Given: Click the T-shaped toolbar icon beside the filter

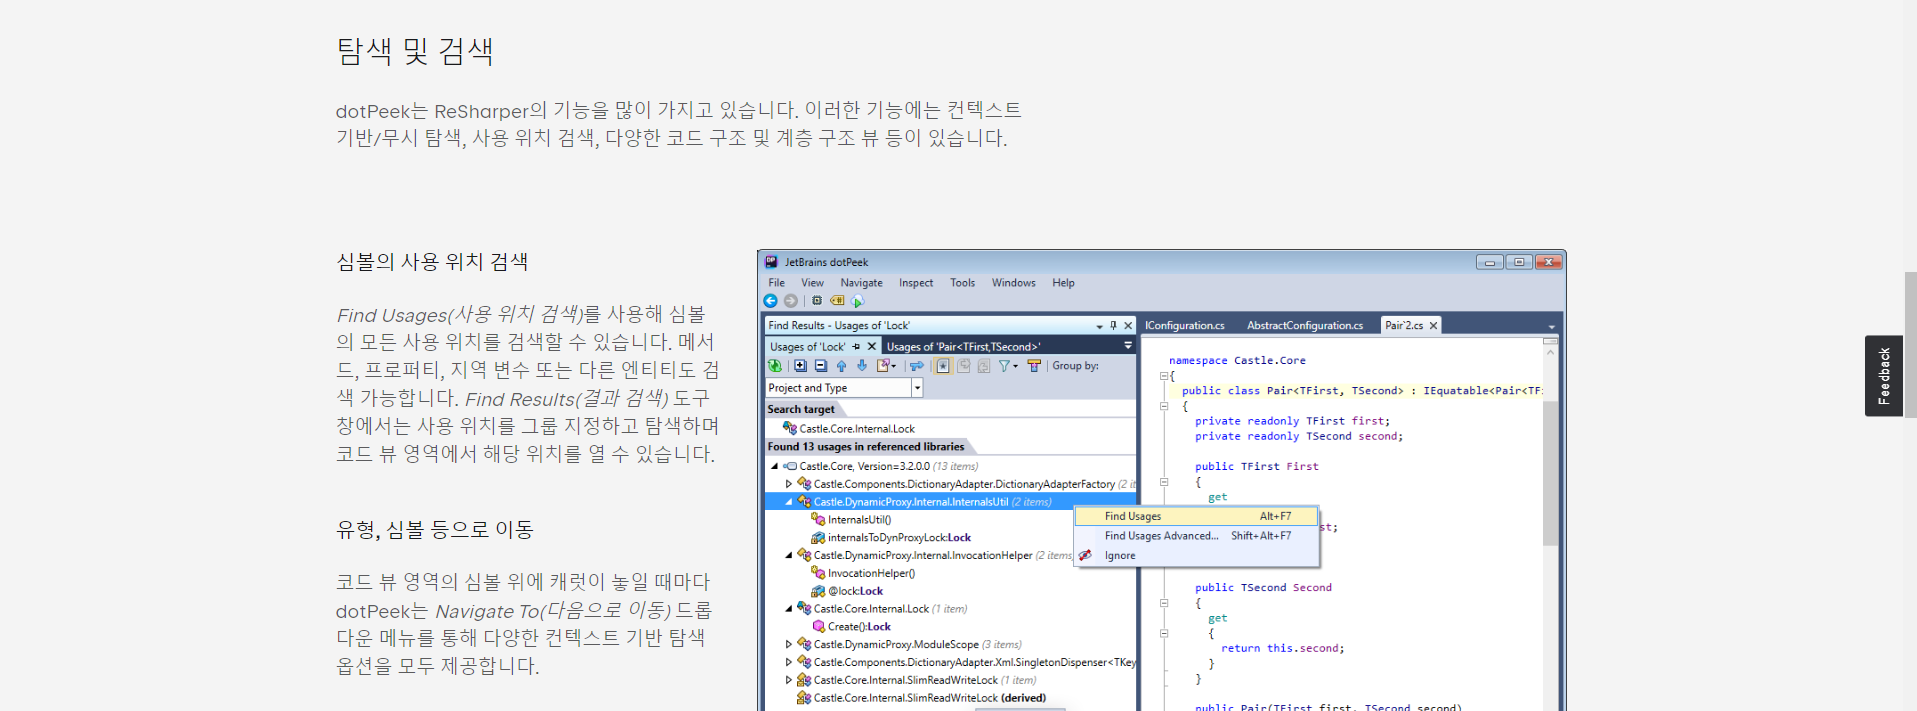Looking at the screenshot, I should pyautogui.click(x=1034, y=366).
